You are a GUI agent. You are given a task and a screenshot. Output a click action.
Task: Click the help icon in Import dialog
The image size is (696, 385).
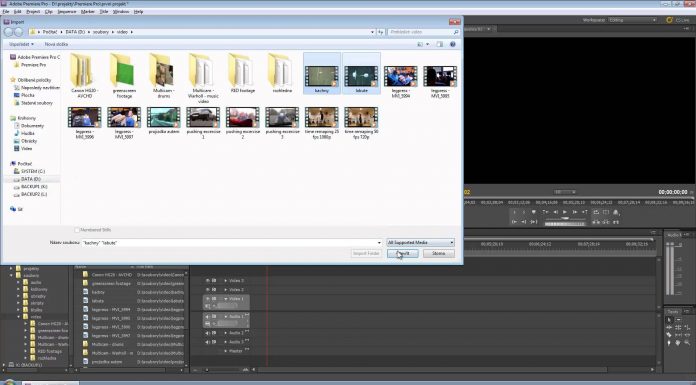pyautogui.click(x=453, y=44)
